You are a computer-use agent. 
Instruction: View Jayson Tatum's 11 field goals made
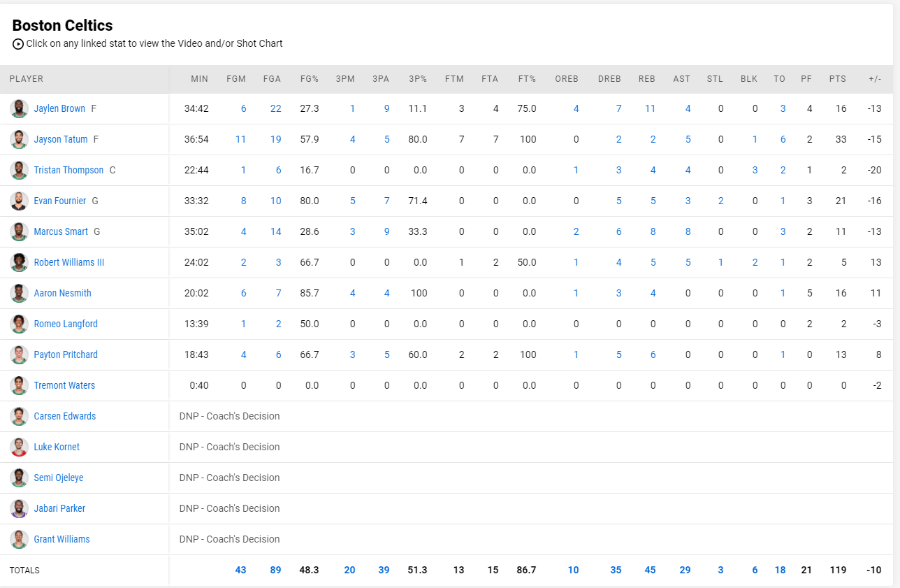coord(240,140)
